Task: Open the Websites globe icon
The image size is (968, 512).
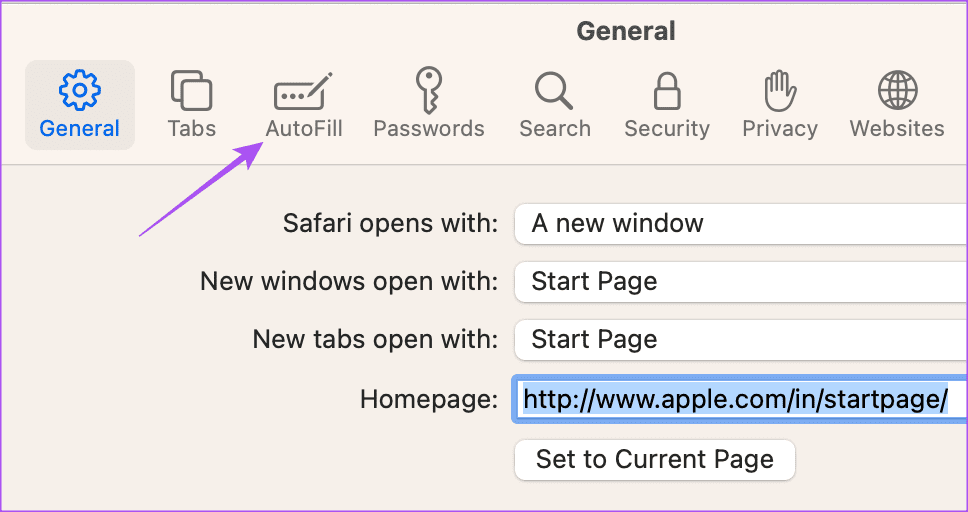Action: click(898, 90)
